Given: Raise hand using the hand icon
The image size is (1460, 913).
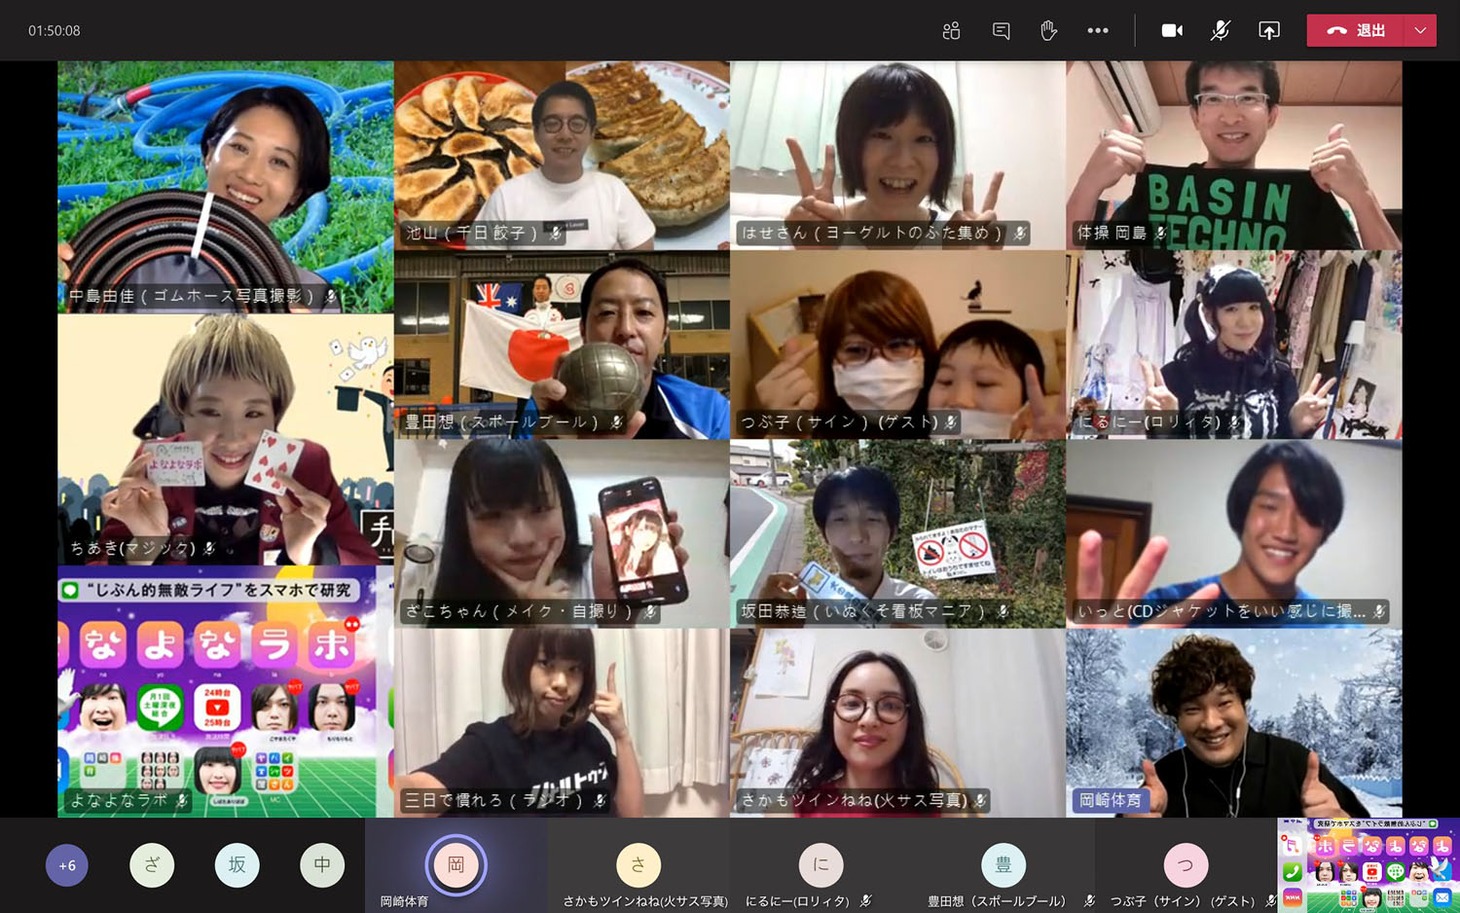Looking at the screenshot, I should 1048,31.
